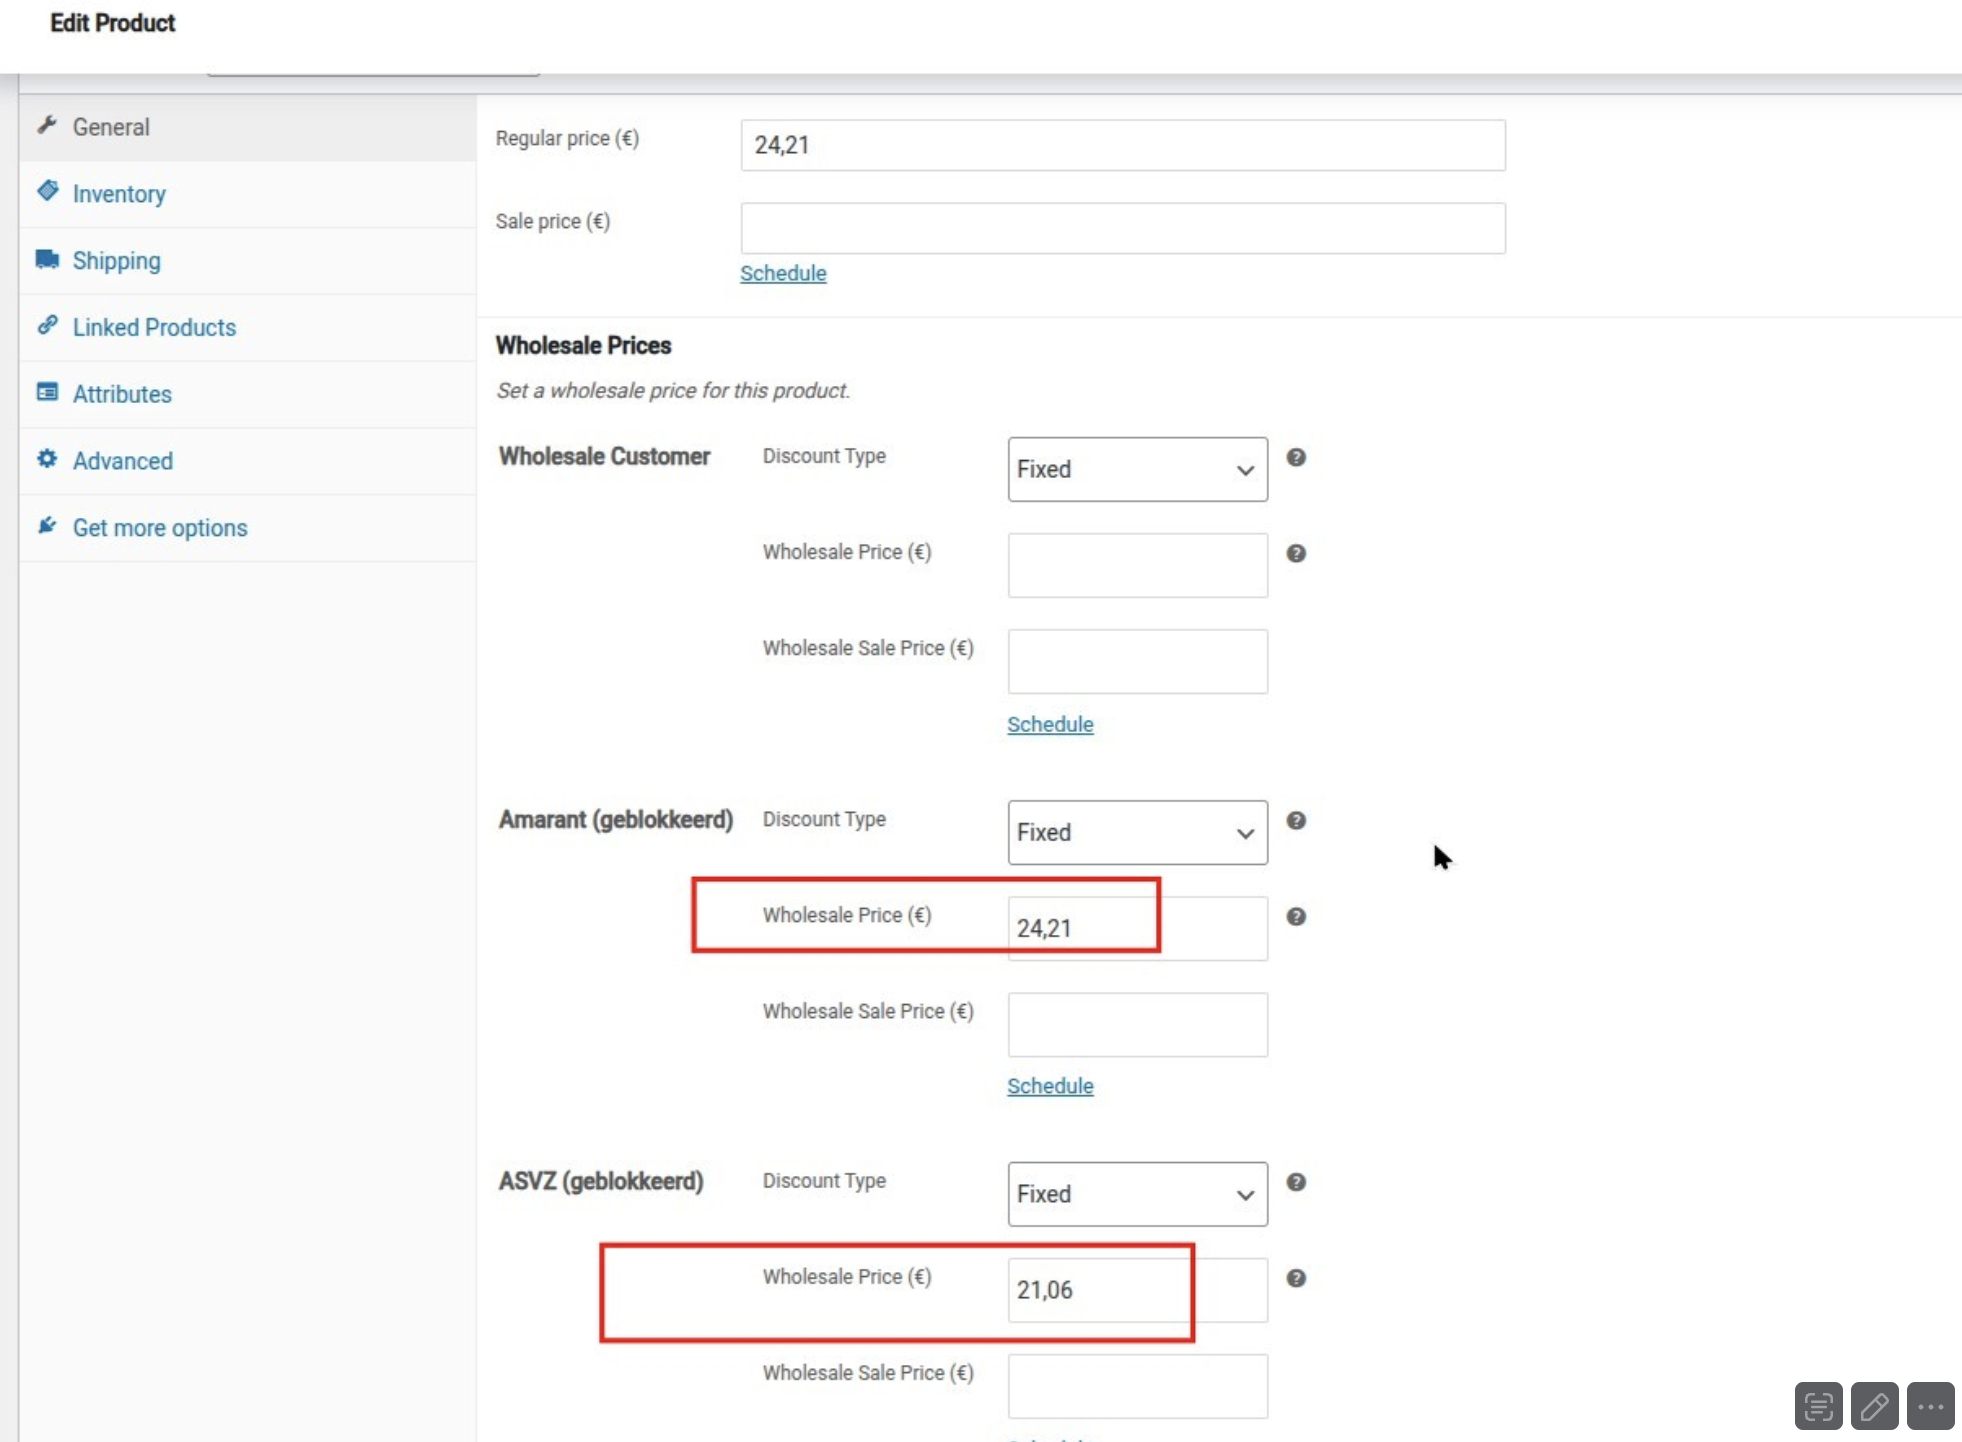Image resolution: width=1962 pixels, height=1442 pixels.
Task: Click help icon beside Amarant Wholesale Price
Action: (1296, 916)
